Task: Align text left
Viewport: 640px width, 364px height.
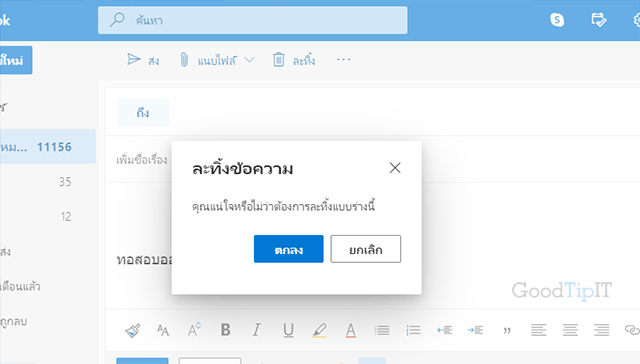Action: 538,330
